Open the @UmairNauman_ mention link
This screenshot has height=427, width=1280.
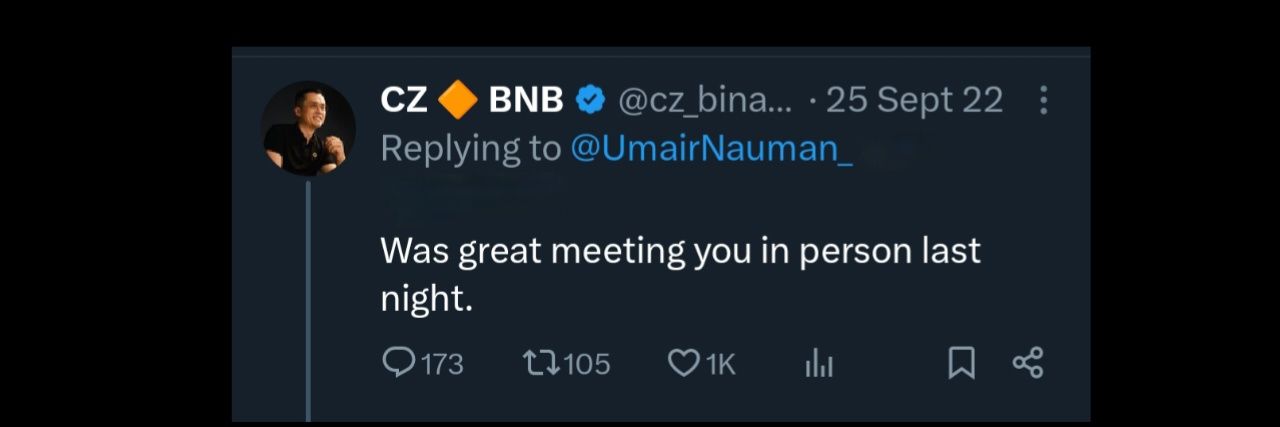tap(711, 148)
